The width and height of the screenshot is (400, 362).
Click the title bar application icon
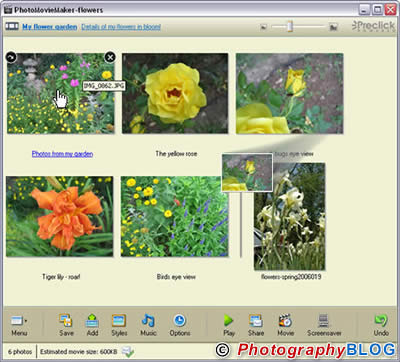click(x=8, y=10)
